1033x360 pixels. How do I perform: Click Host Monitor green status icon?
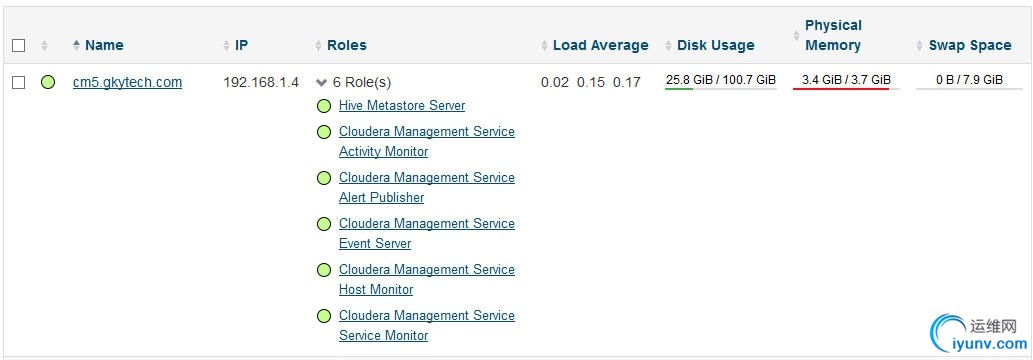323,270
